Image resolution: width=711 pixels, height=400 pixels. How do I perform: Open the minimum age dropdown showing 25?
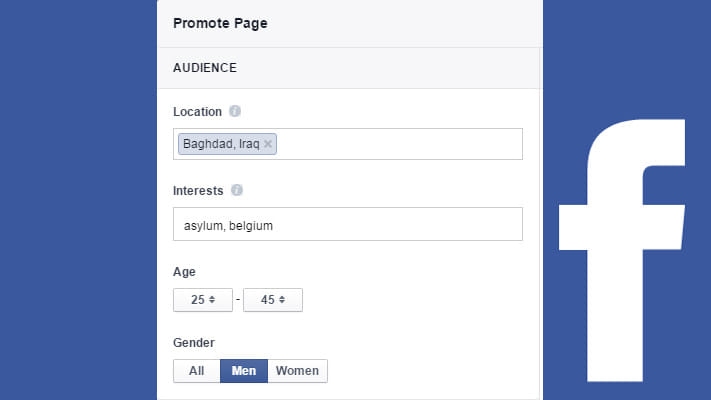click(x=203, y=300)
